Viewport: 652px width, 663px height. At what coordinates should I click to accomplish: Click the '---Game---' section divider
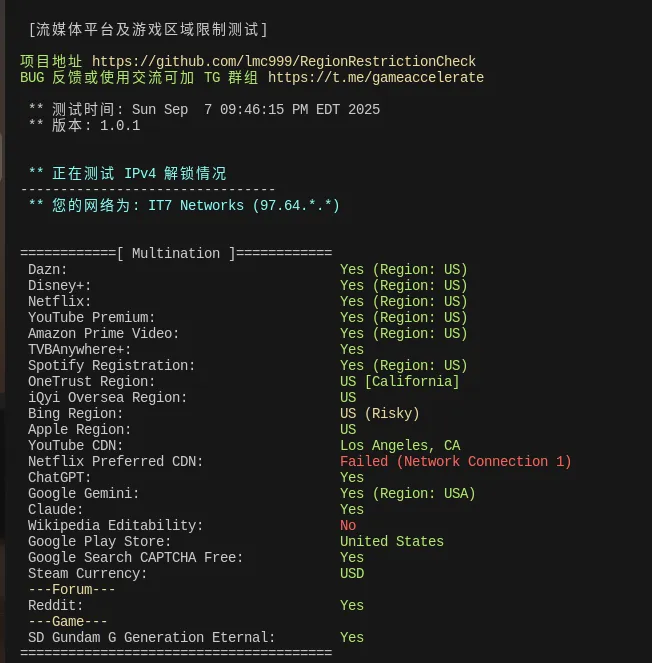68,622
